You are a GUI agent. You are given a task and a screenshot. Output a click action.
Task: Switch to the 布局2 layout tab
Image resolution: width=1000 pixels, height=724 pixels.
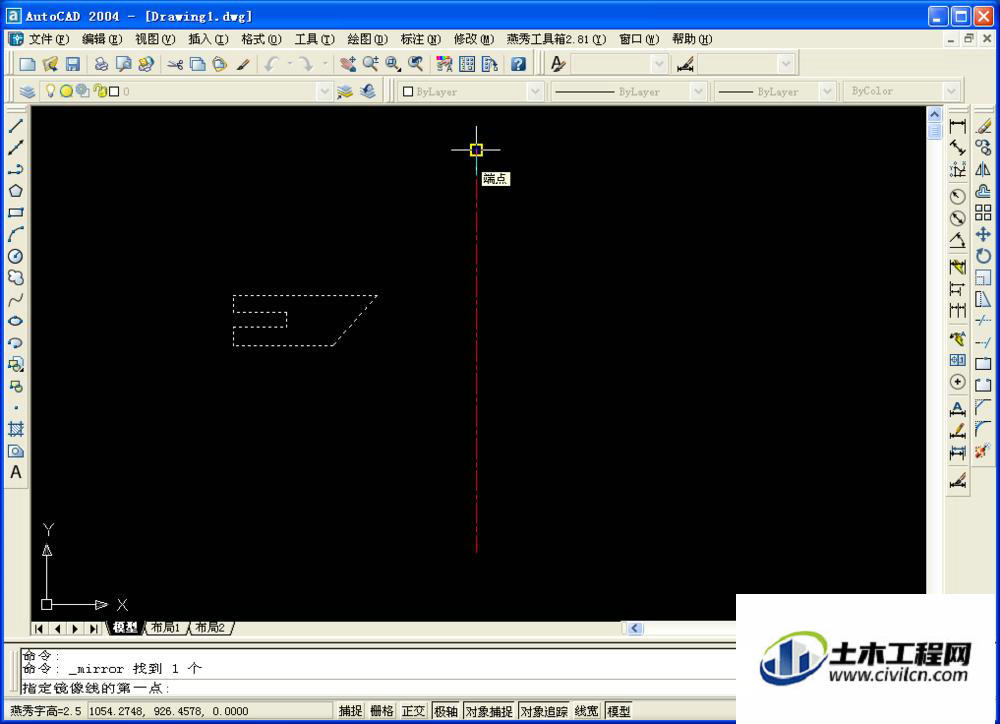(210, 628)
